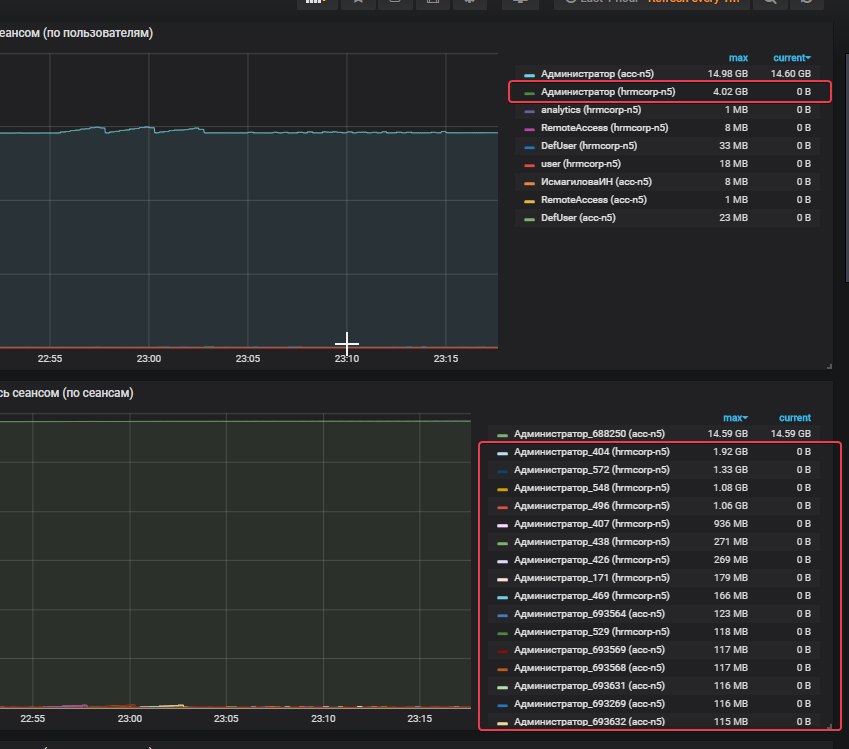Change color swatch of Администратор (acc-n5)
The width and height of the screenshot is (849, 749).
coord(530,75)
